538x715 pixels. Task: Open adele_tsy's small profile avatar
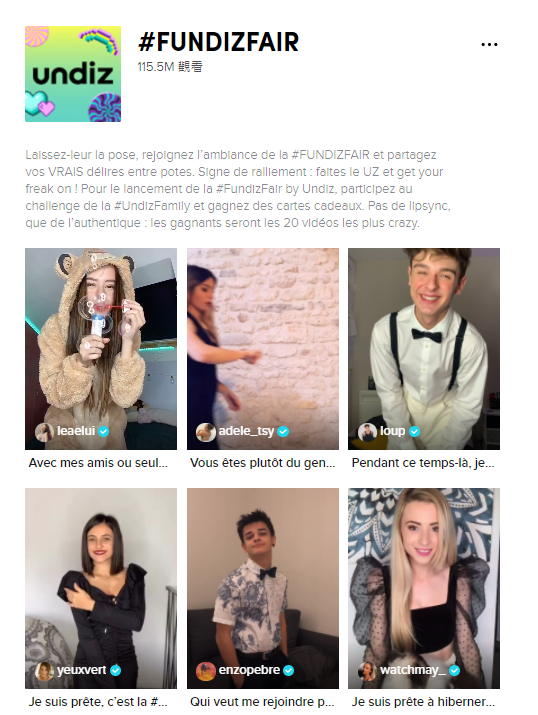[x=206, y=431]
